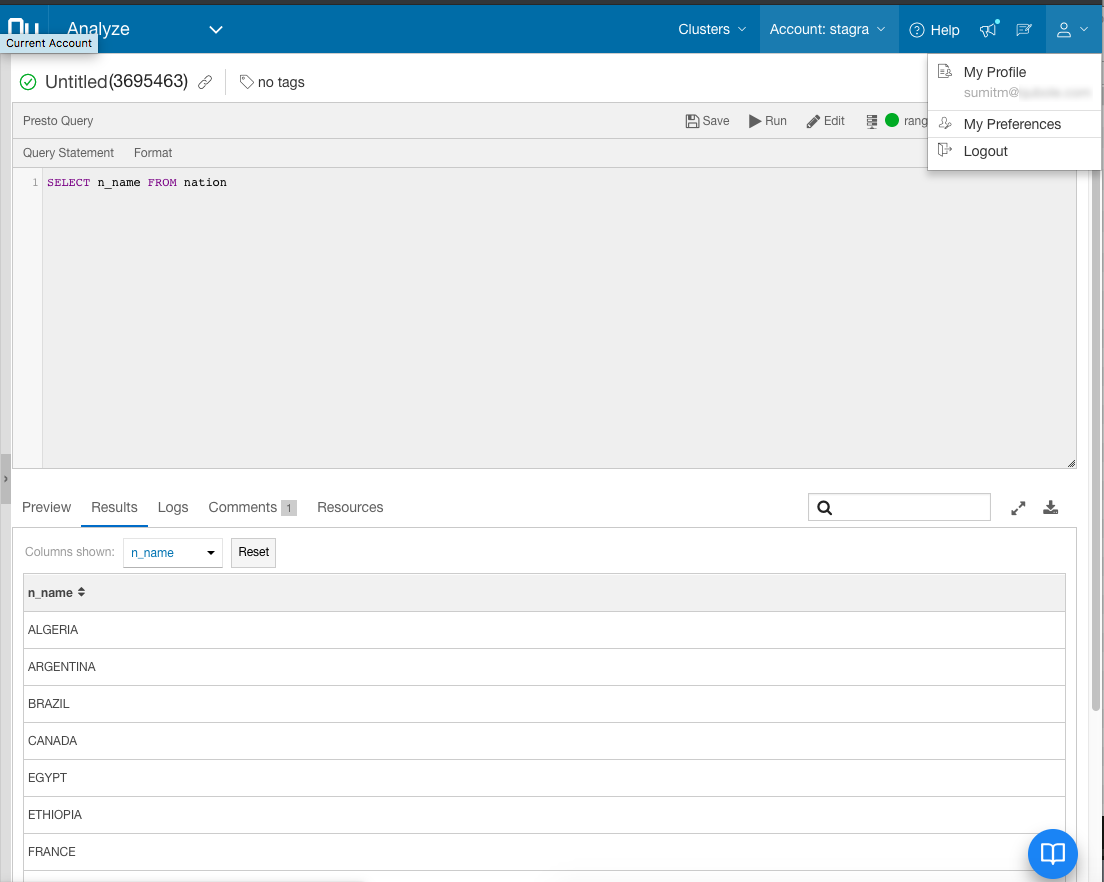Click the Reset columns button
This screenshot has width=1104, height=882.
253,553
